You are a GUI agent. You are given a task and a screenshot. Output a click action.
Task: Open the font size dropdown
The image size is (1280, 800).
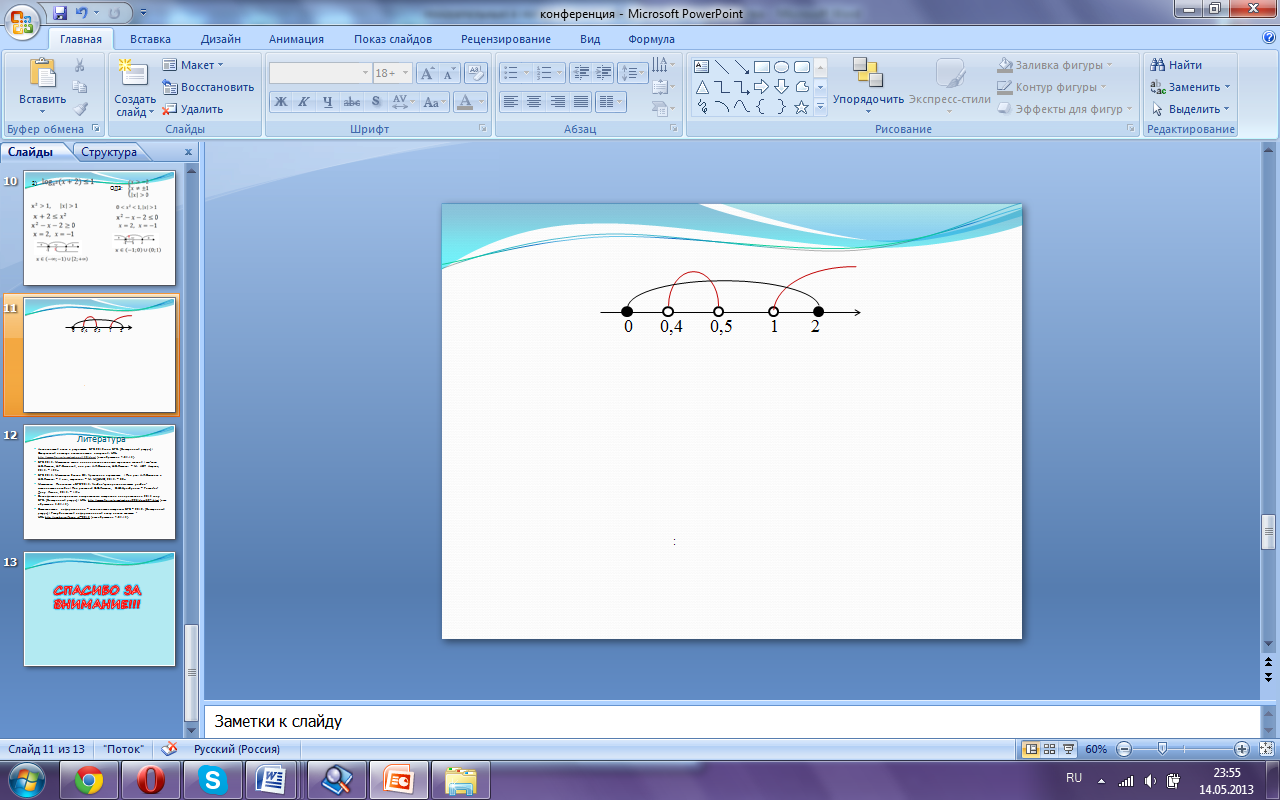coord(404,73)
